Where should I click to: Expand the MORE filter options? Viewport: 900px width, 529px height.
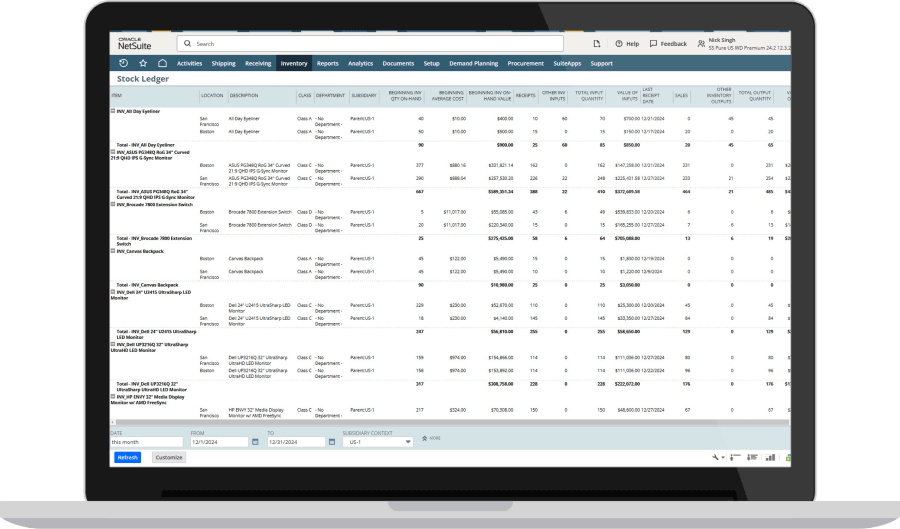[x=431, y=438]
